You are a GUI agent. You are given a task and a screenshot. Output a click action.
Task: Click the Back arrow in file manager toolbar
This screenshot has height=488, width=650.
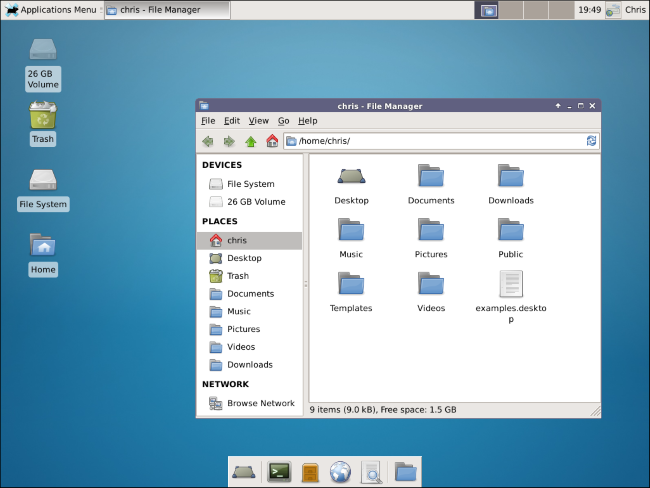point(208,141)
